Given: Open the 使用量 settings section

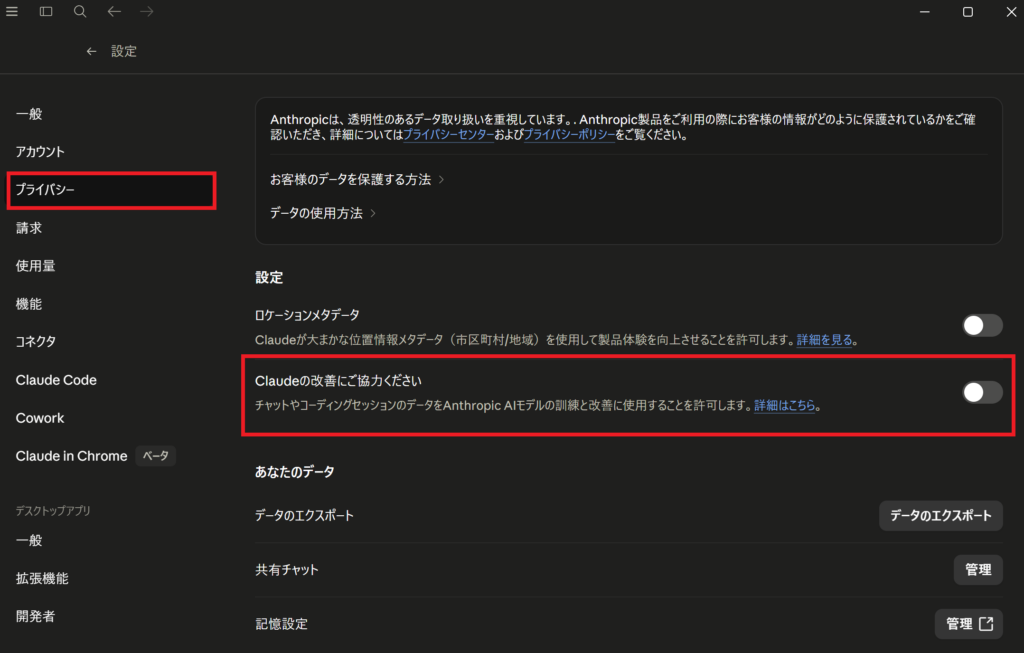Looking at the screenshot, I should 36,266.
